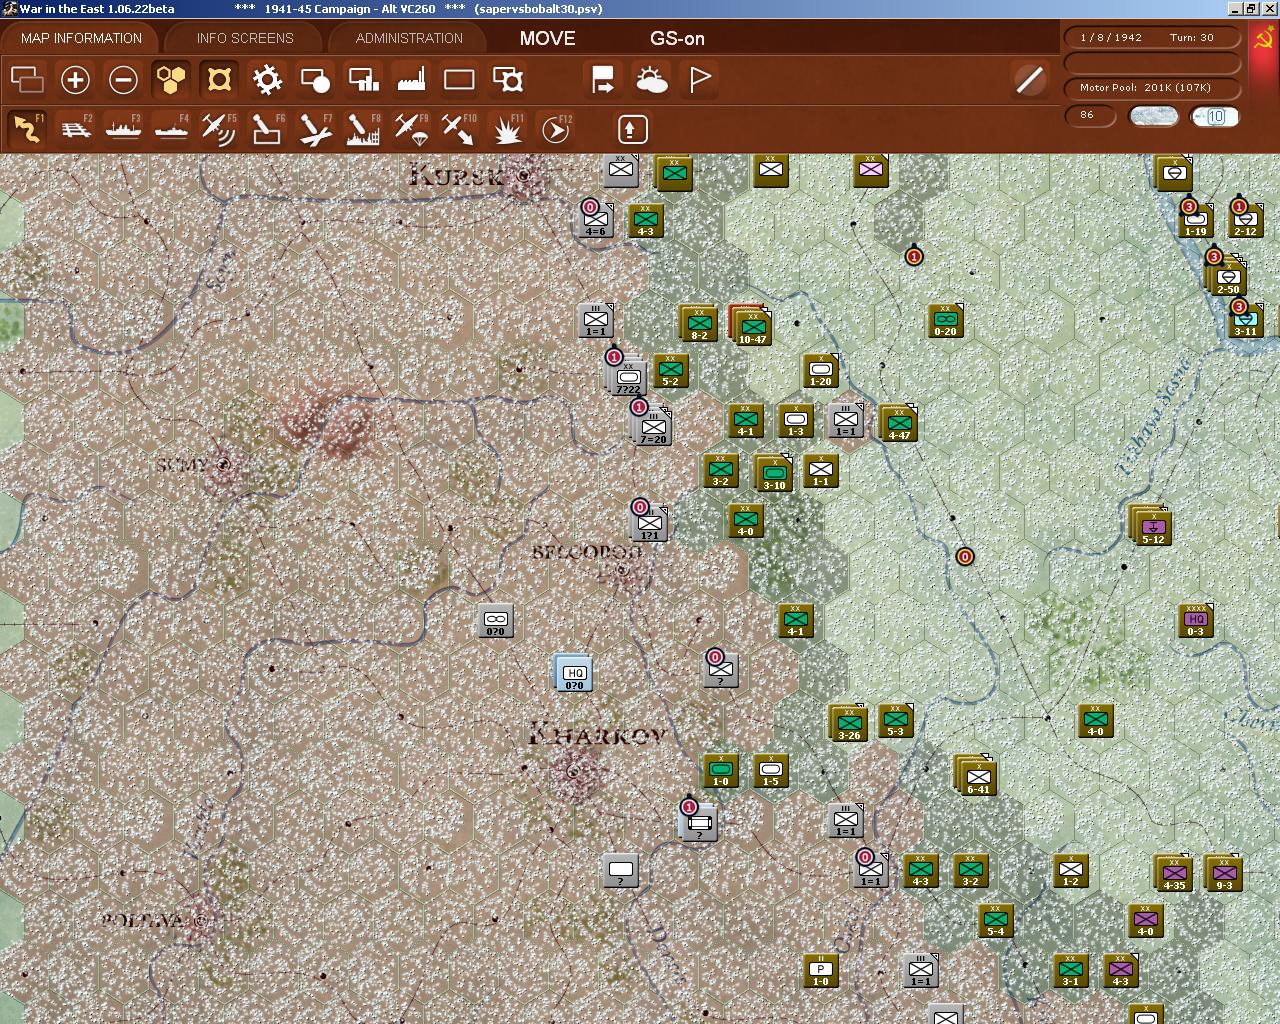Select the P 1-0 unit

820,970
